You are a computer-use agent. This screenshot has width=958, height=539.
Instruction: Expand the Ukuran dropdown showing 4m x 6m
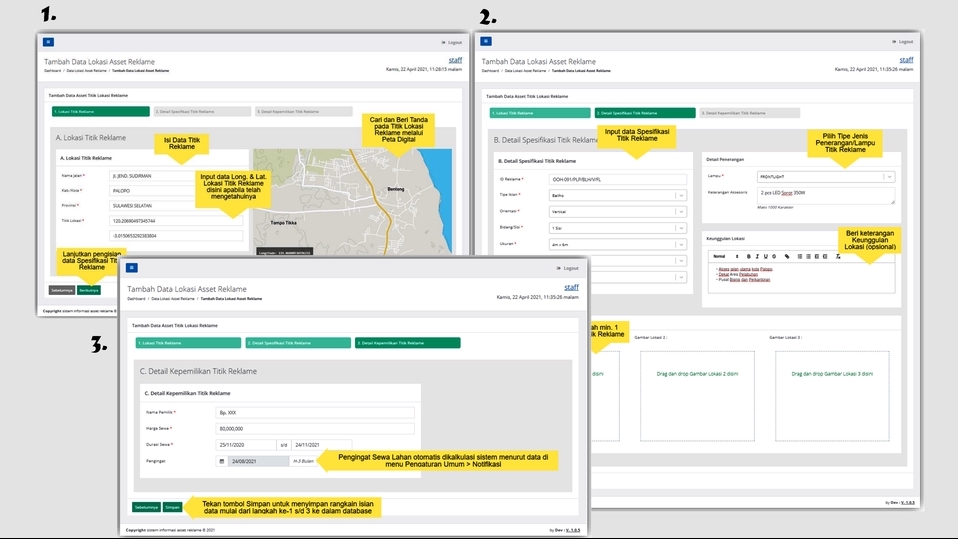(618, 244)
